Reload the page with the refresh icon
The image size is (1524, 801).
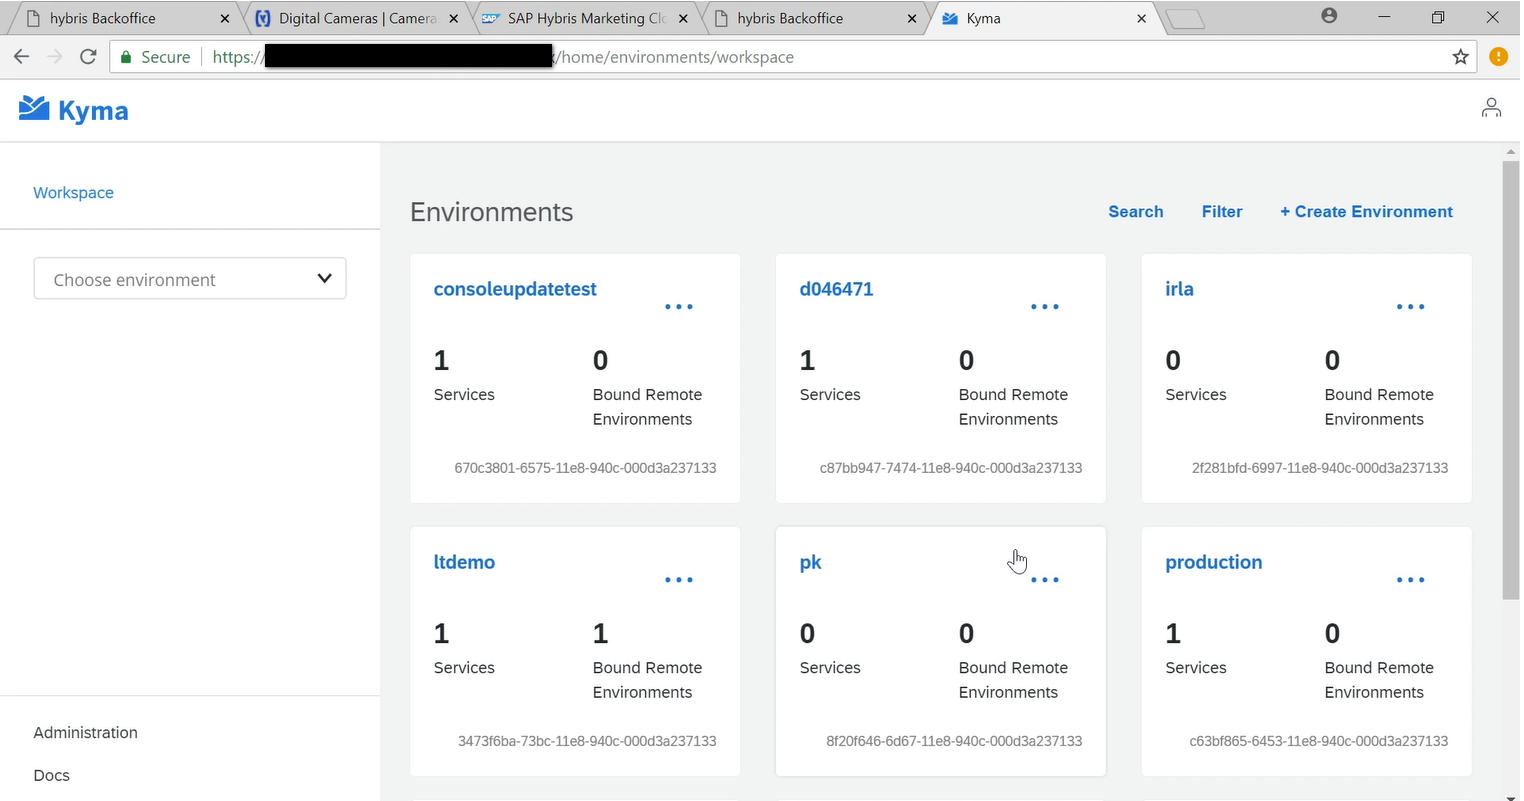coord(88,57)
